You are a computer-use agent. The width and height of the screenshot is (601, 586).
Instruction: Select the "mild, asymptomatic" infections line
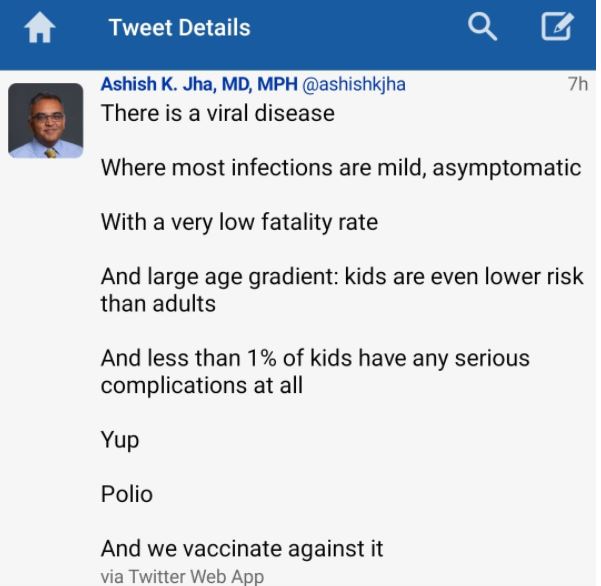click(340, 167)
